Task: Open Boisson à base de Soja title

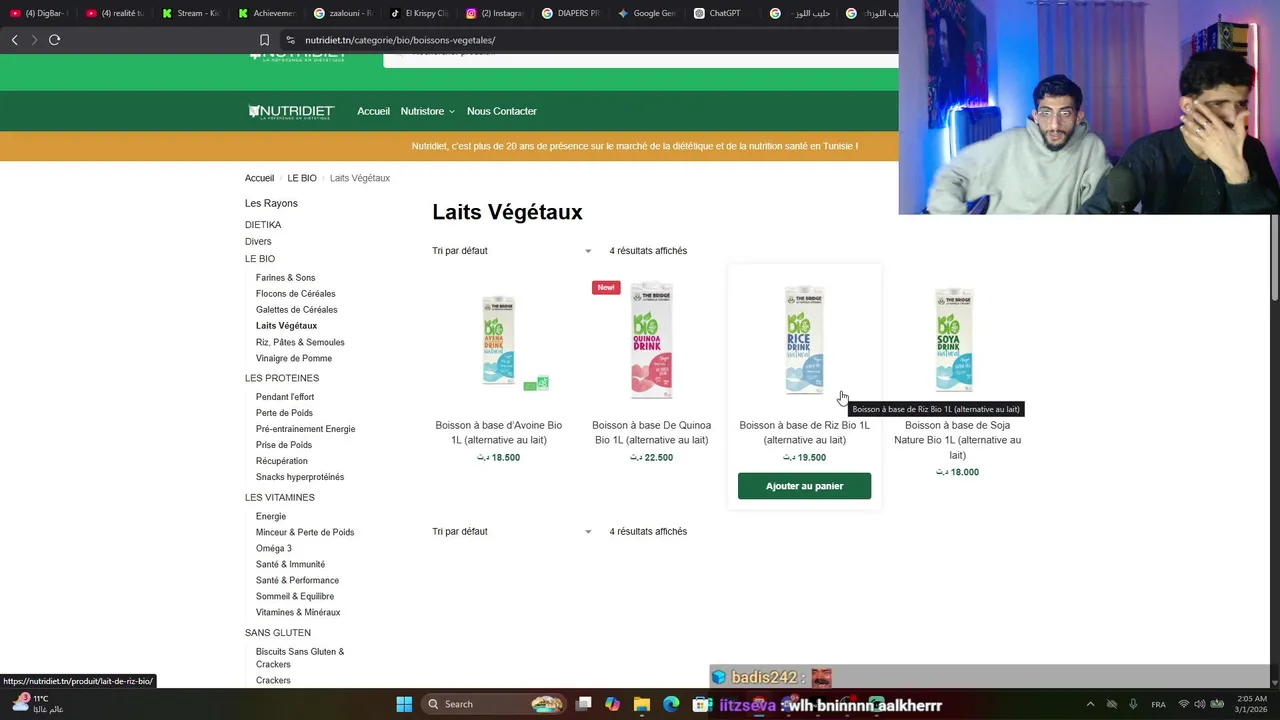Action: click(958, 440)
